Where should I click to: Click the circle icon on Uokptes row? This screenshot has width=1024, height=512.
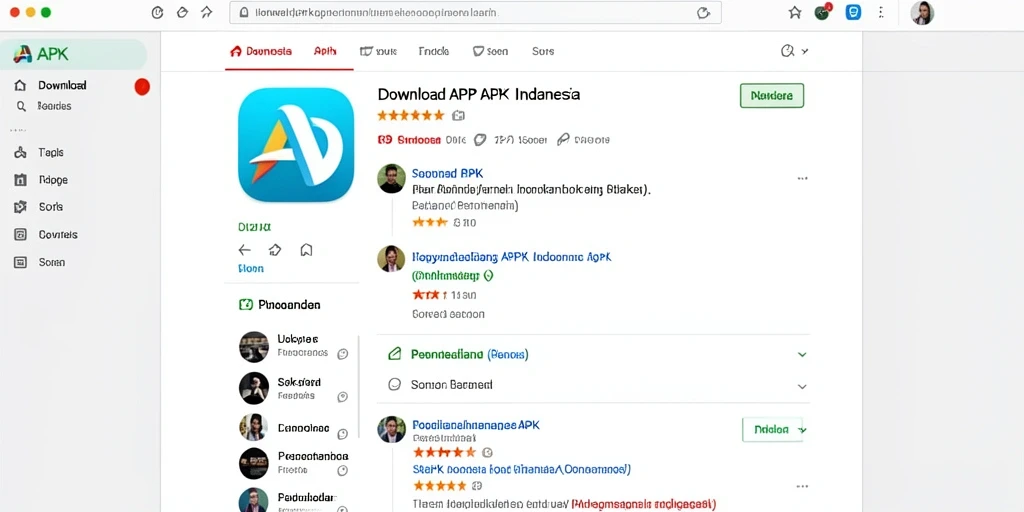click(x=342, y=354)
